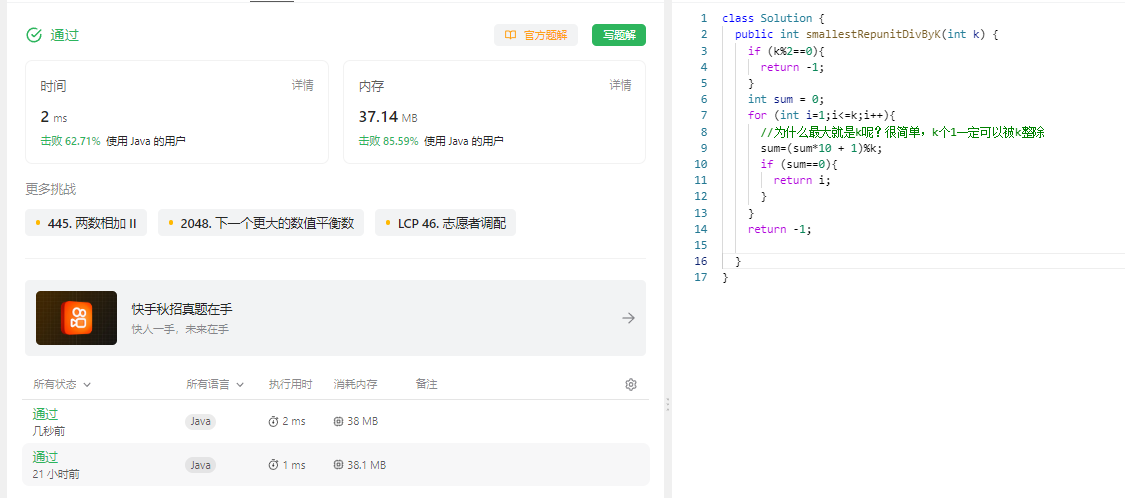1125x498 pixels.
Task: Click code line 'sum=(sum*10 + 1)%k;'
Action: click(821, 149)
